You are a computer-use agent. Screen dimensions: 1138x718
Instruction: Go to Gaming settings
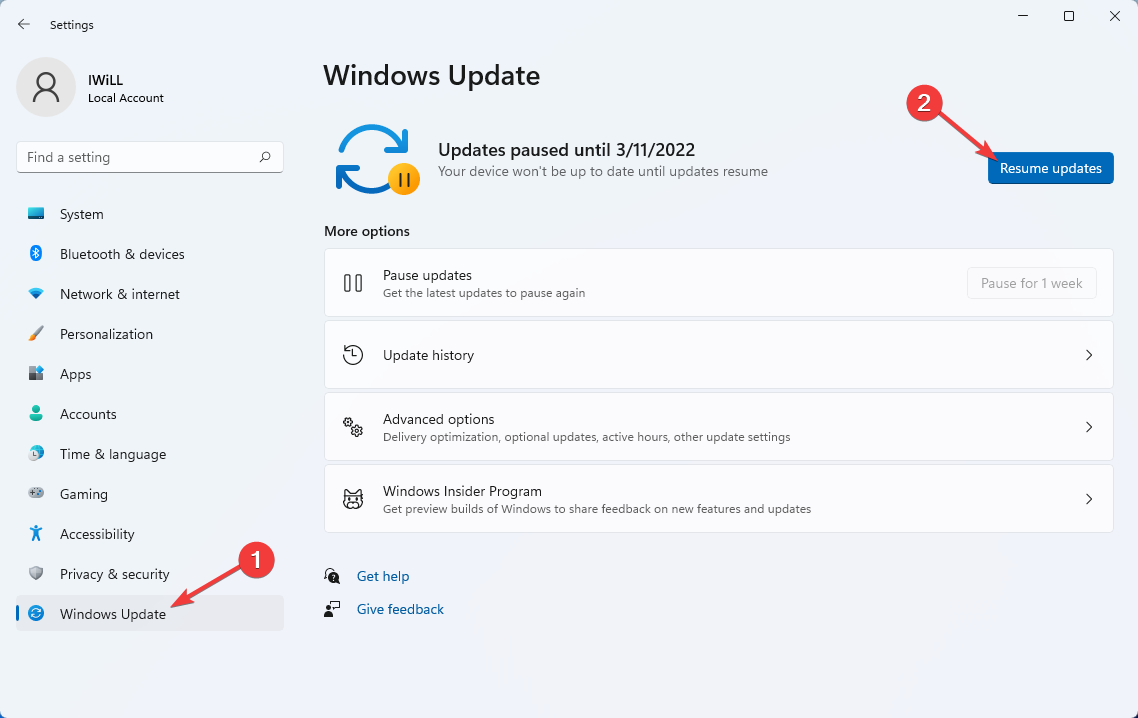click(150, 493)
